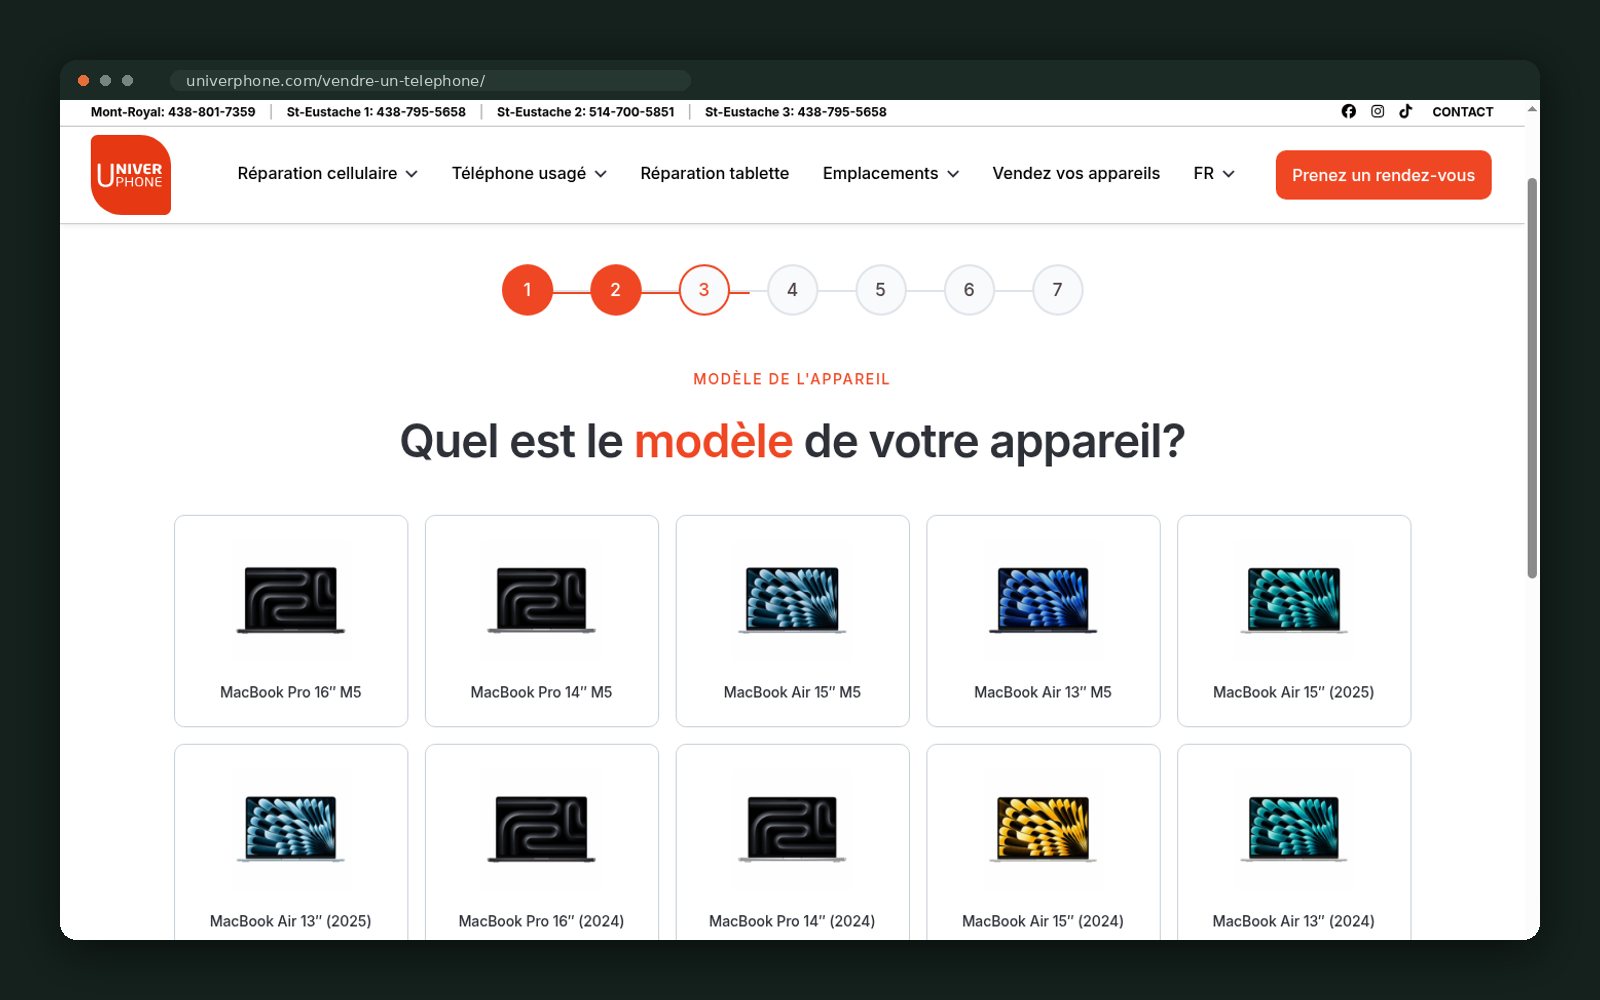Call St-Eustache 2 number 514-700-5851

point(586,112)
